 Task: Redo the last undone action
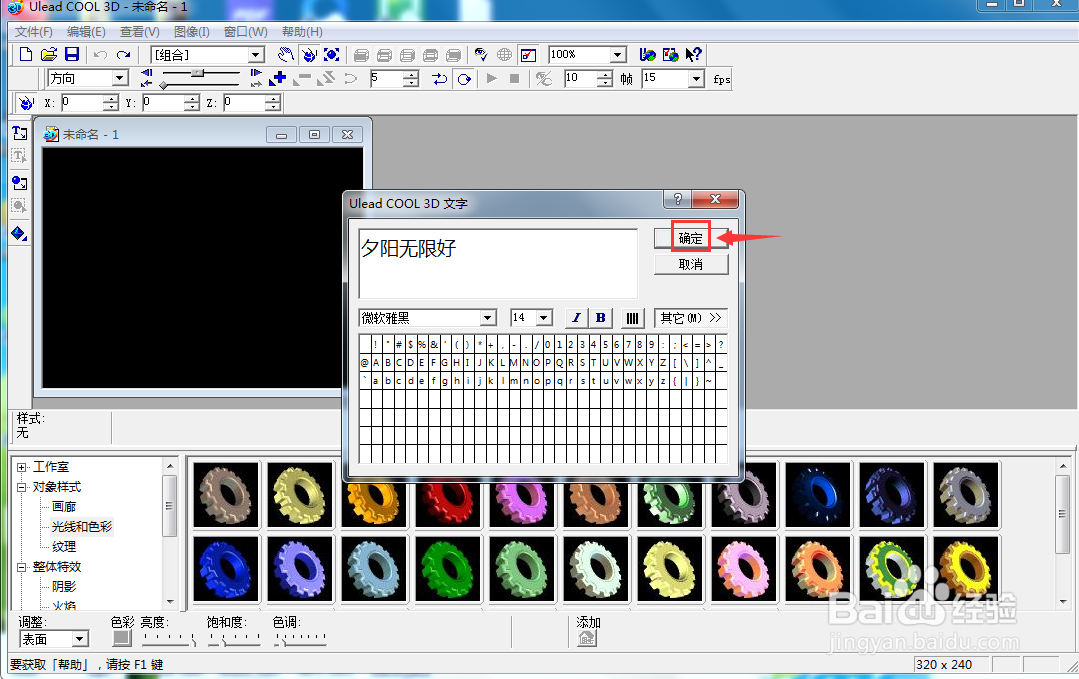tap(123, 54)
